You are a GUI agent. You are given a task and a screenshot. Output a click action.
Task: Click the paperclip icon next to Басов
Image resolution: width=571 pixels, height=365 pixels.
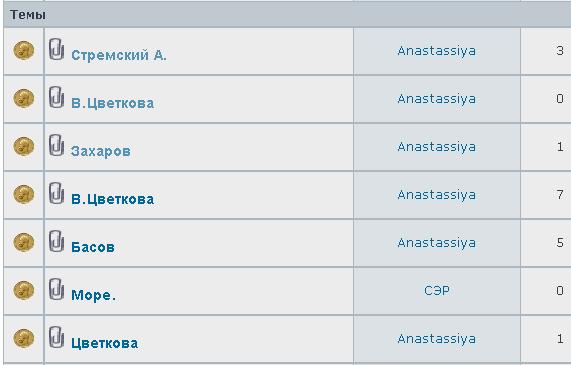(x=56, y=241)
